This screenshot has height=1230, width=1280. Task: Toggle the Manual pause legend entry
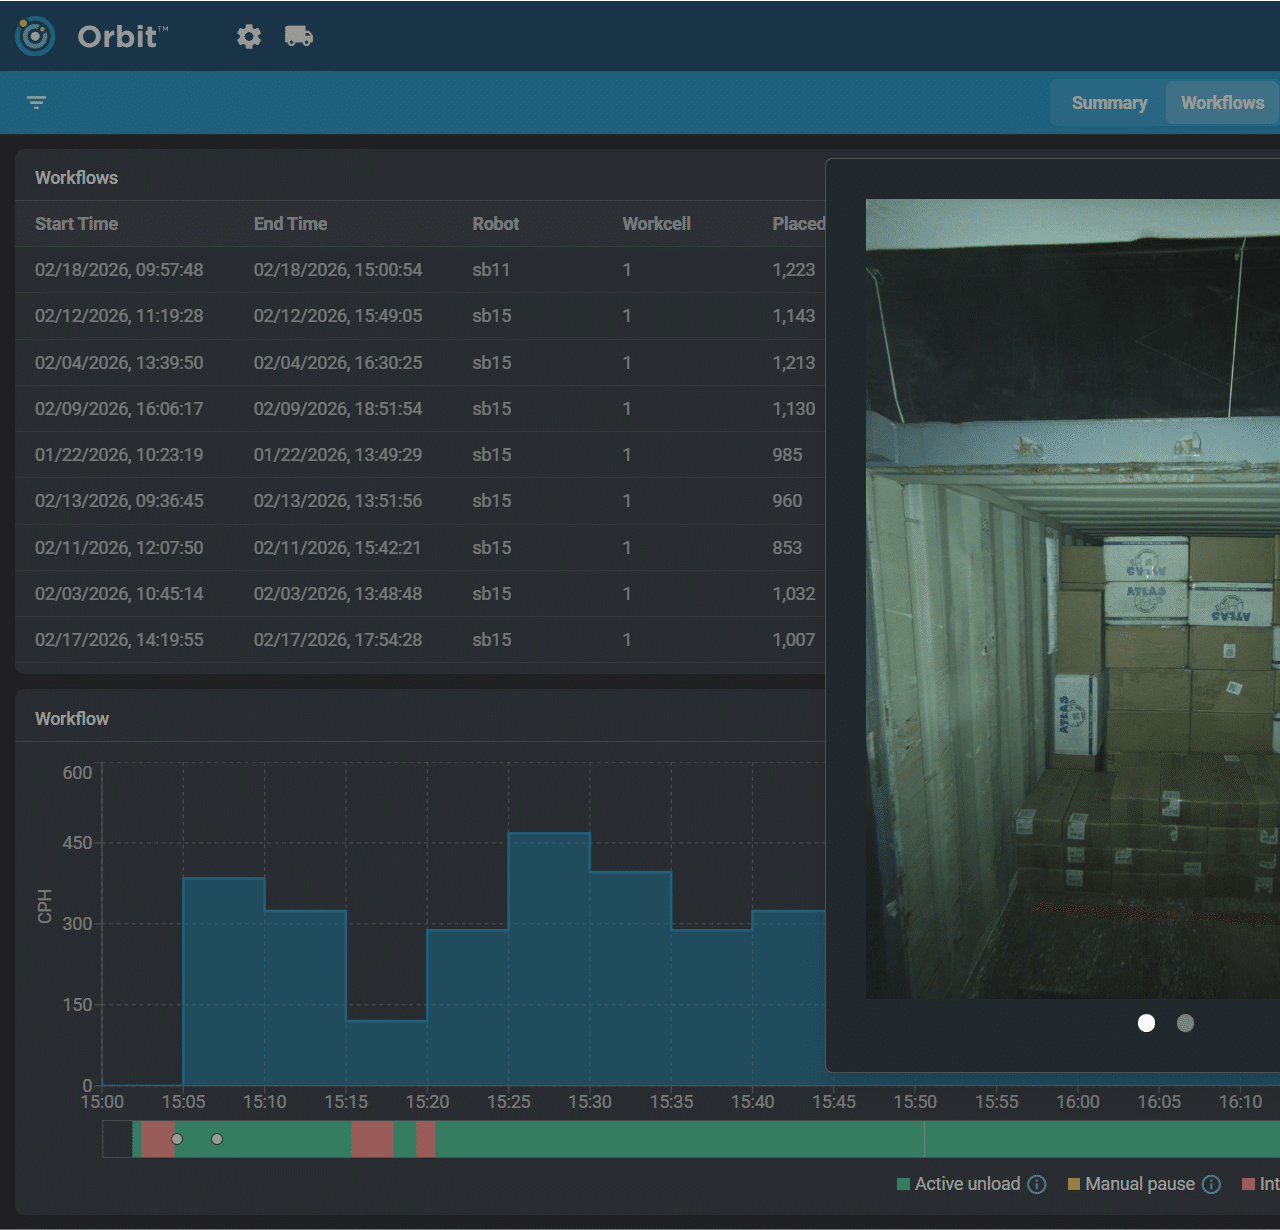point(1135,1184)
